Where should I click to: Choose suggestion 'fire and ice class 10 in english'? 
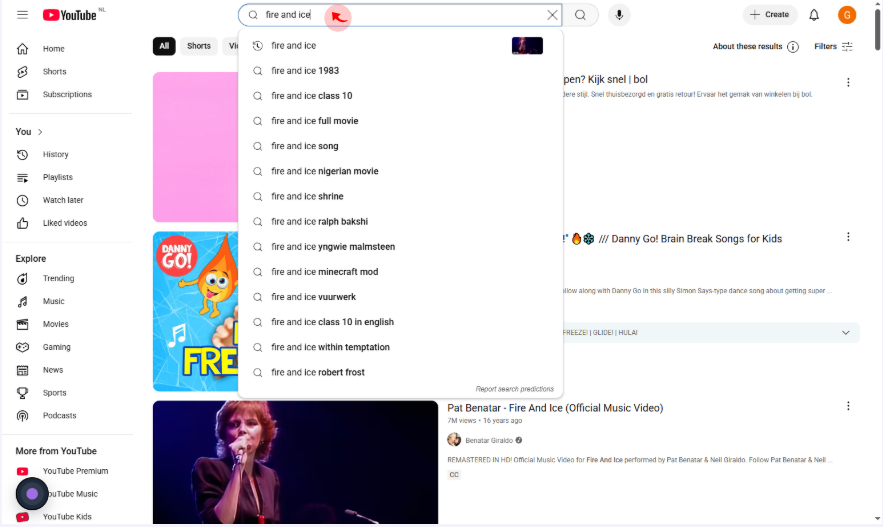click(400, 322)
